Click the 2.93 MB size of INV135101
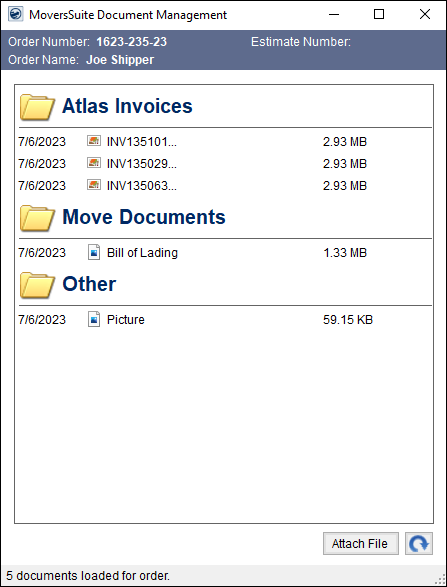447x587 pixels. coord(345,142)
